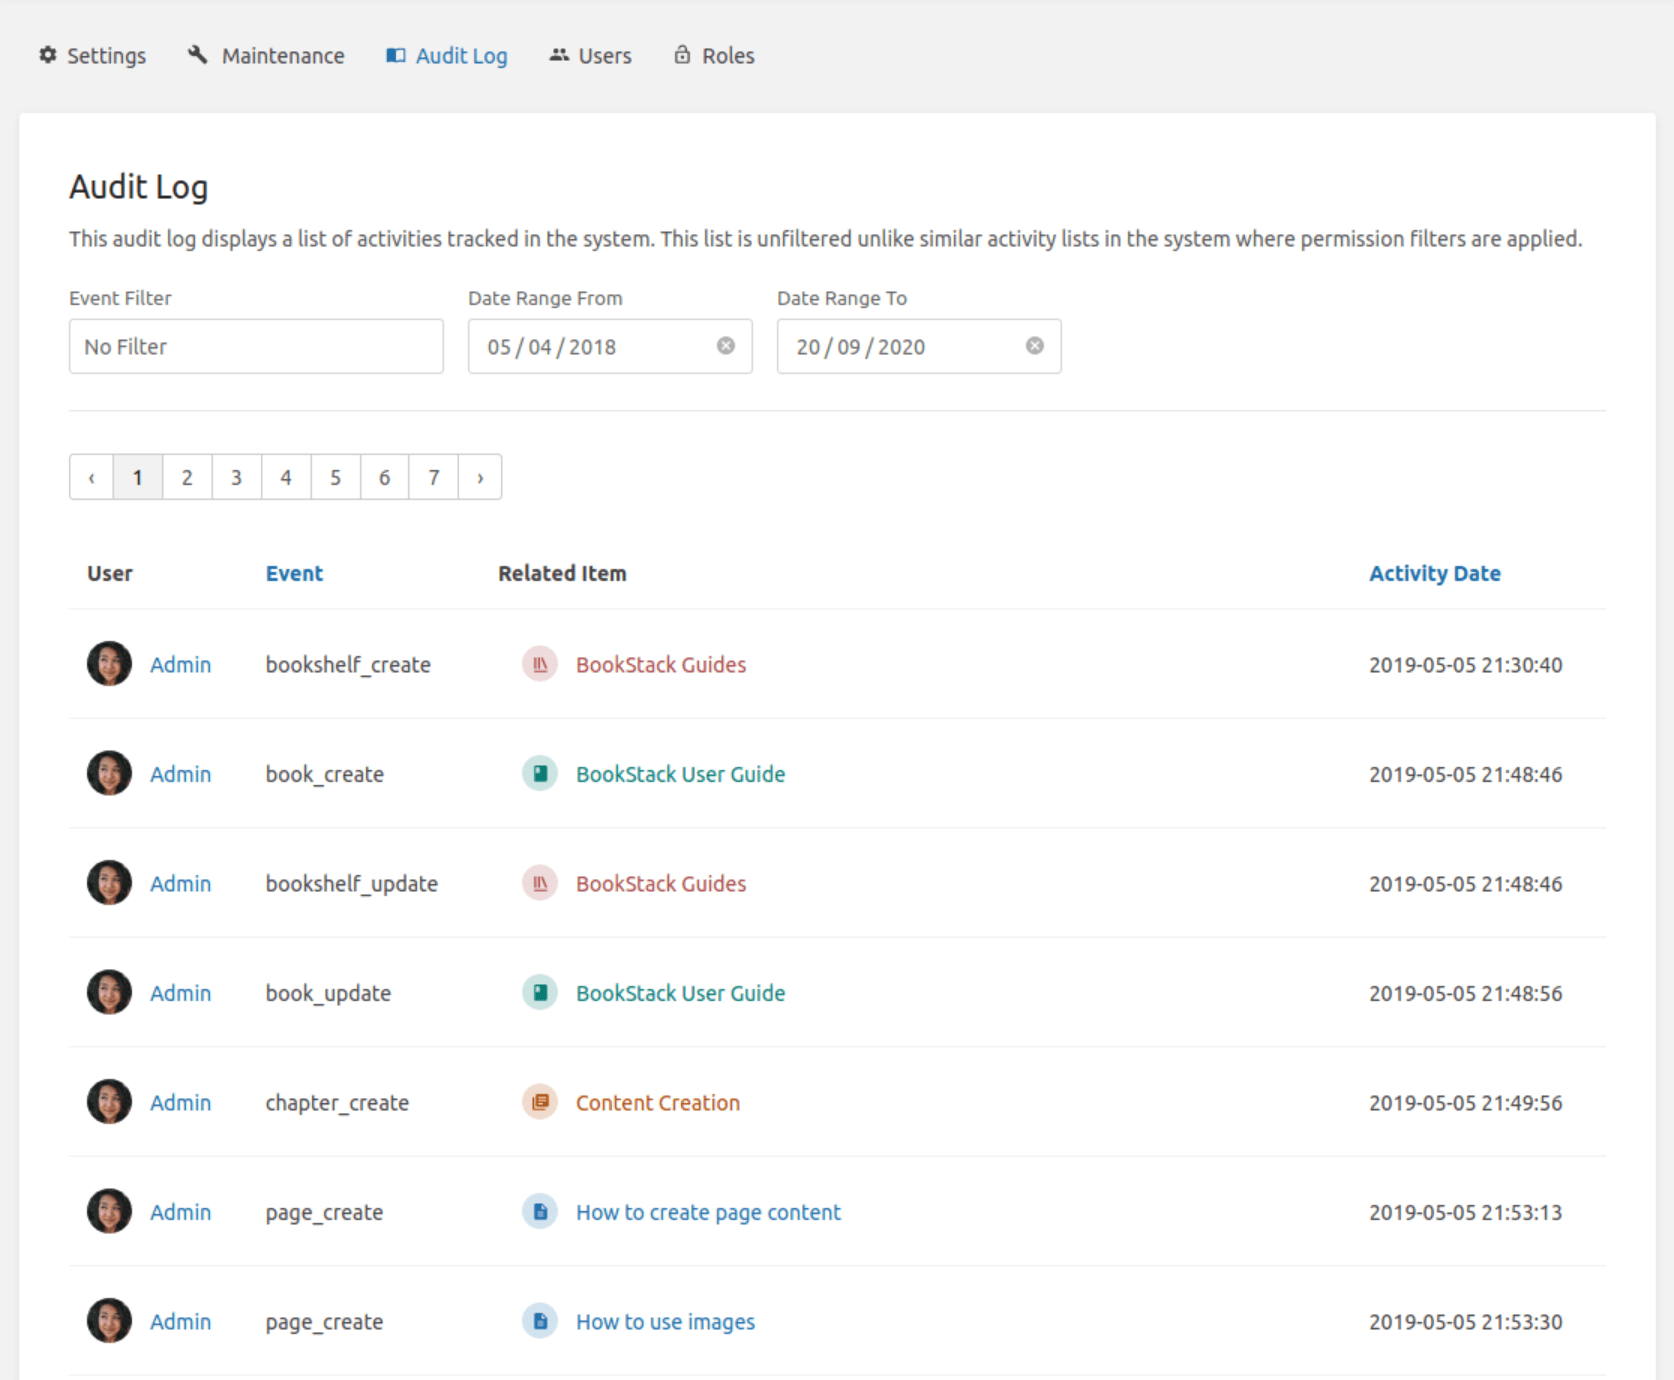Go to the Roles tab
This screenshot has height=1380, width=1674.
click(714, 56)
